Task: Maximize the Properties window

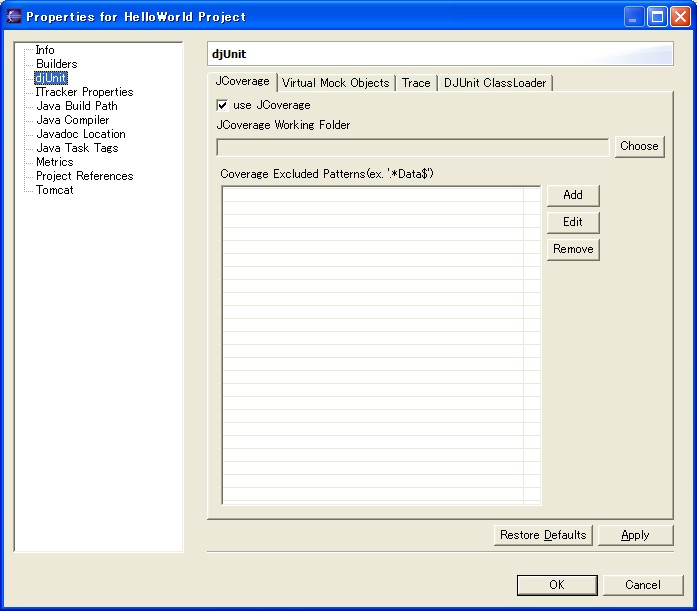Action: (x=657, y=17)
